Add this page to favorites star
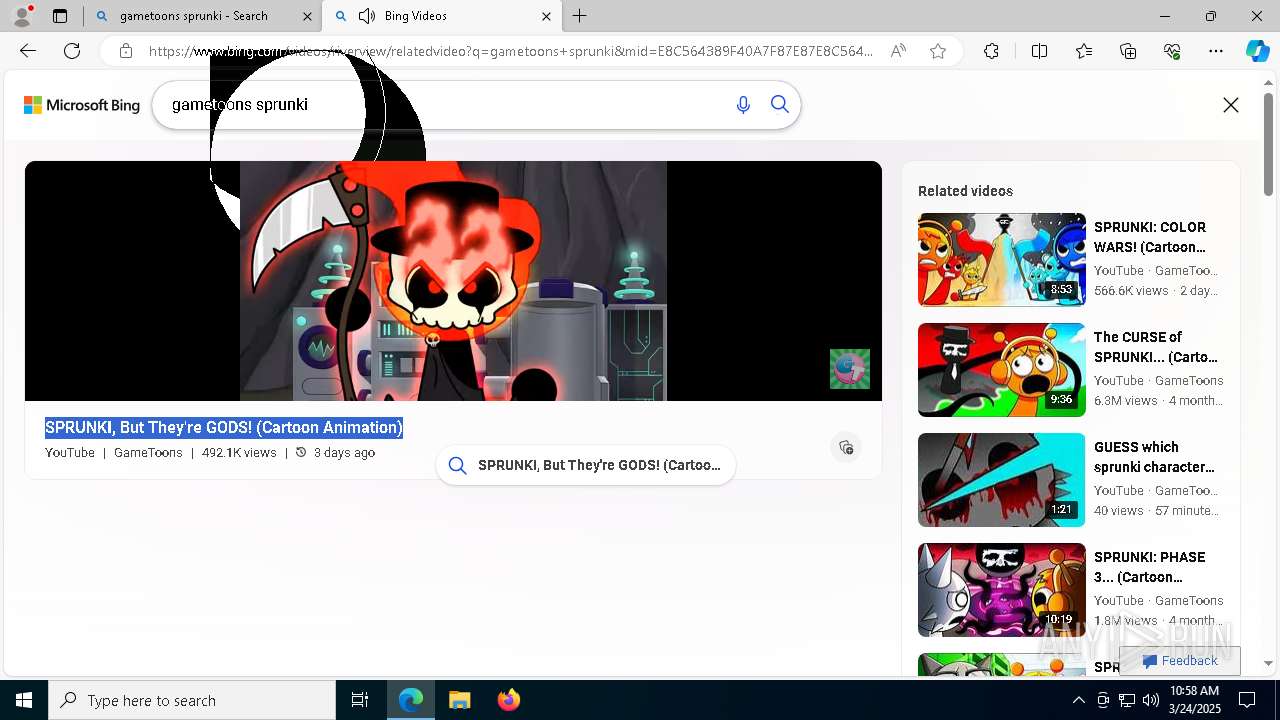 [938, 51]
